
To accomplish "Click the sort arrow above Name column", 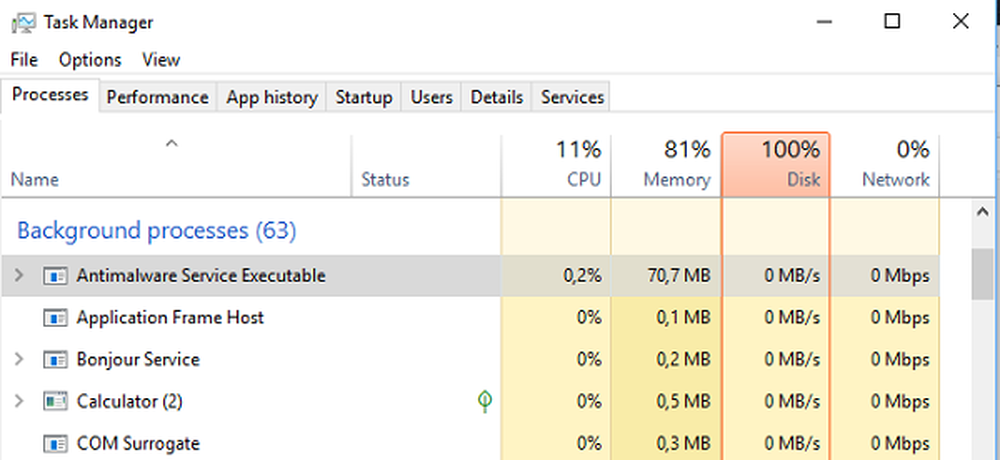I will pos(171,144).
